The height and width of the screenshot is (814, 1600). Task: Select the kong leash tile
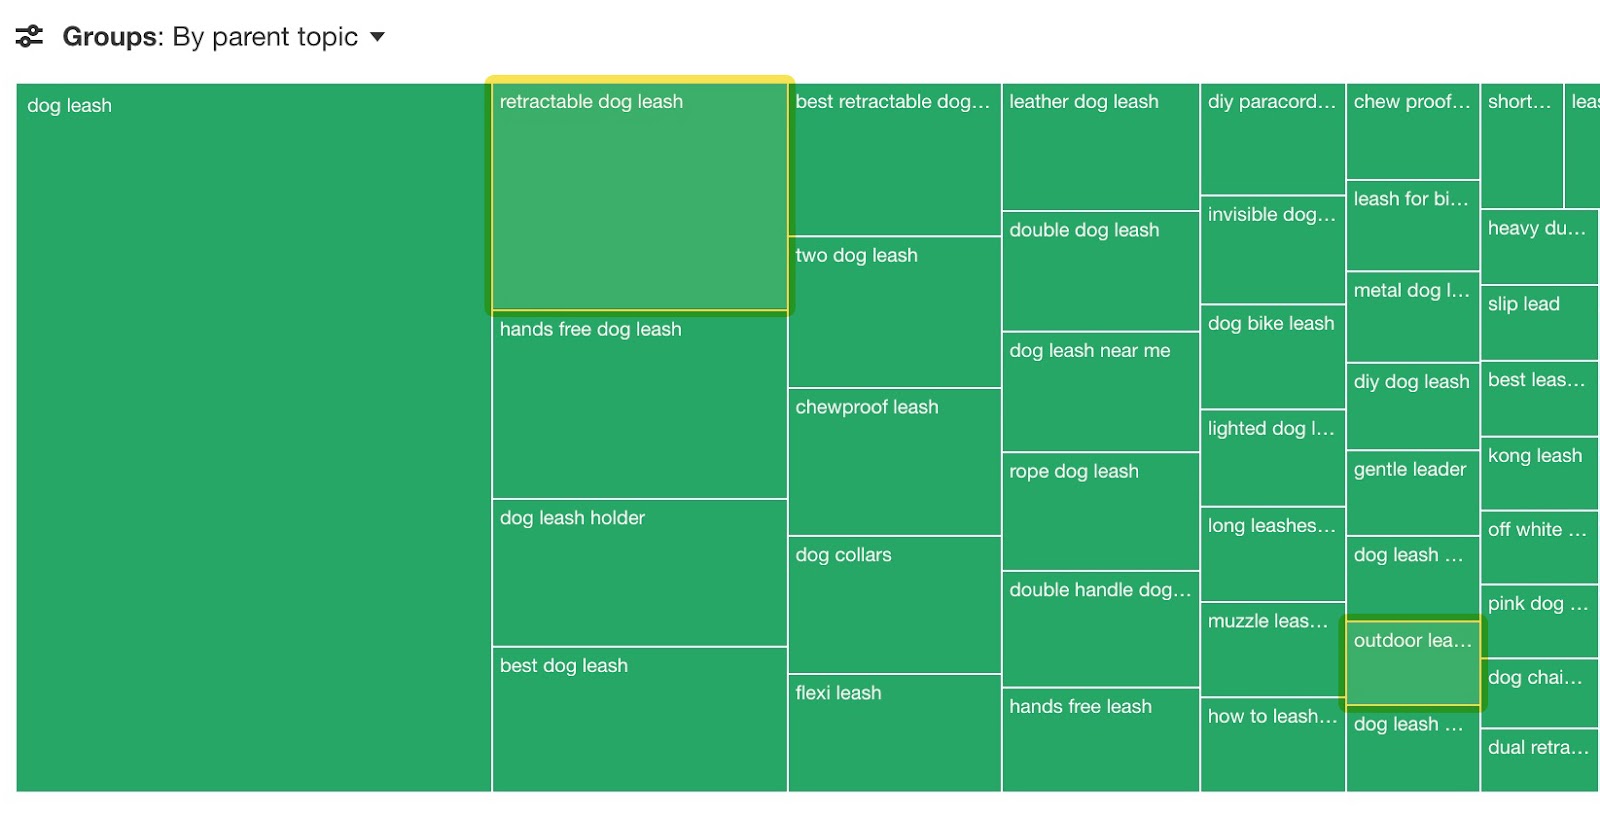[1537, 470]
